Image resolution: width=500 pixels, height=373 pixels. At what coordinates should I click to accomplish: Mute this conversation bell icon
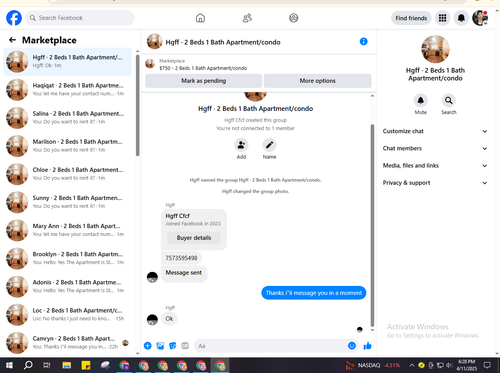click(x=421, y=100)
